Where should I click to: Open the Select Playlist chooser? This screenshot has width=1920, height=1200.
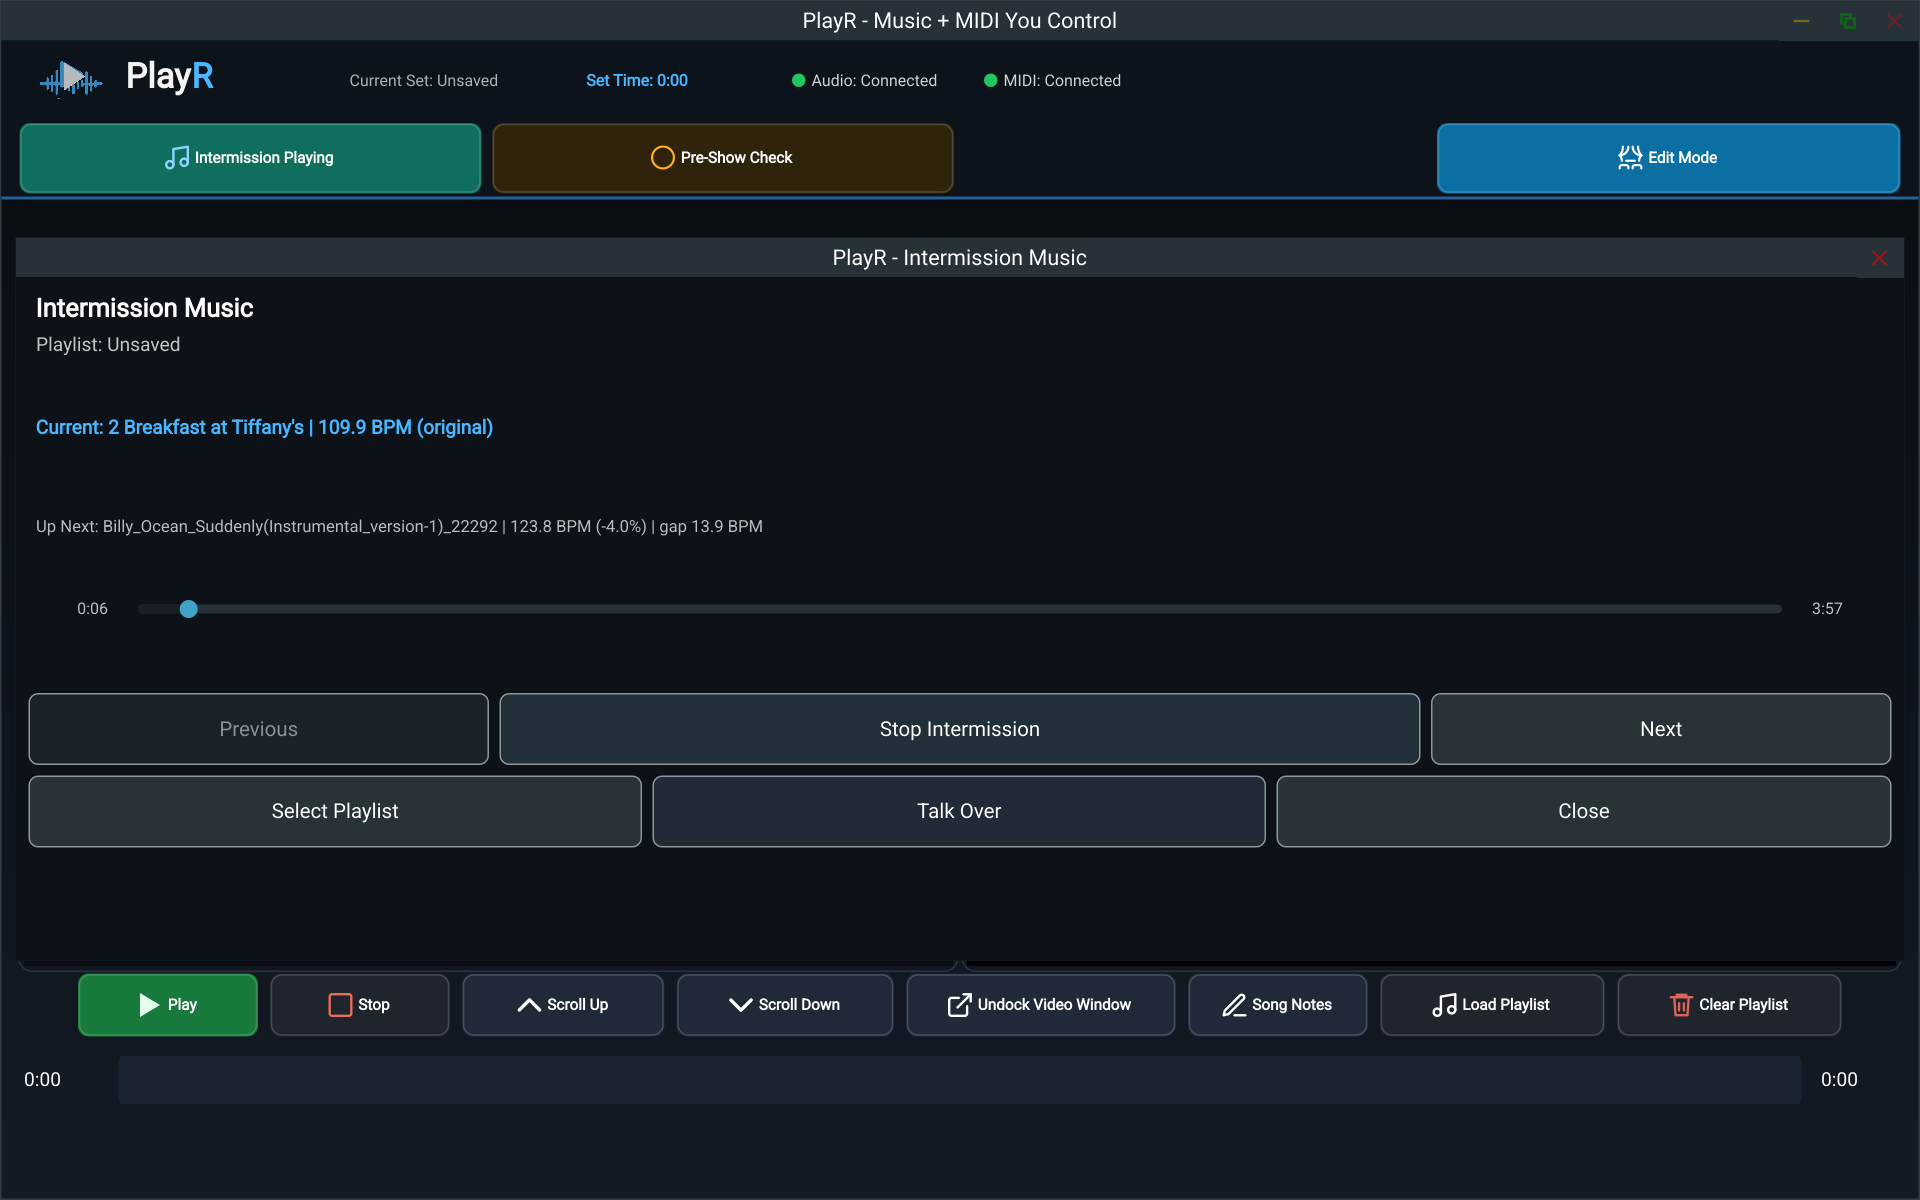pos(335,811)
